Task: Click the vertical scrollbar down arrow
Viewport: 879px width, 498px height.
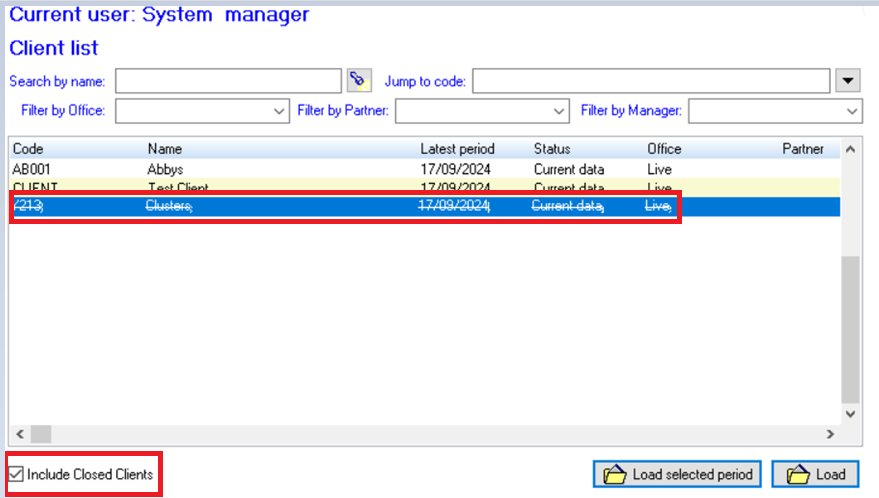Action: point(850,414)
